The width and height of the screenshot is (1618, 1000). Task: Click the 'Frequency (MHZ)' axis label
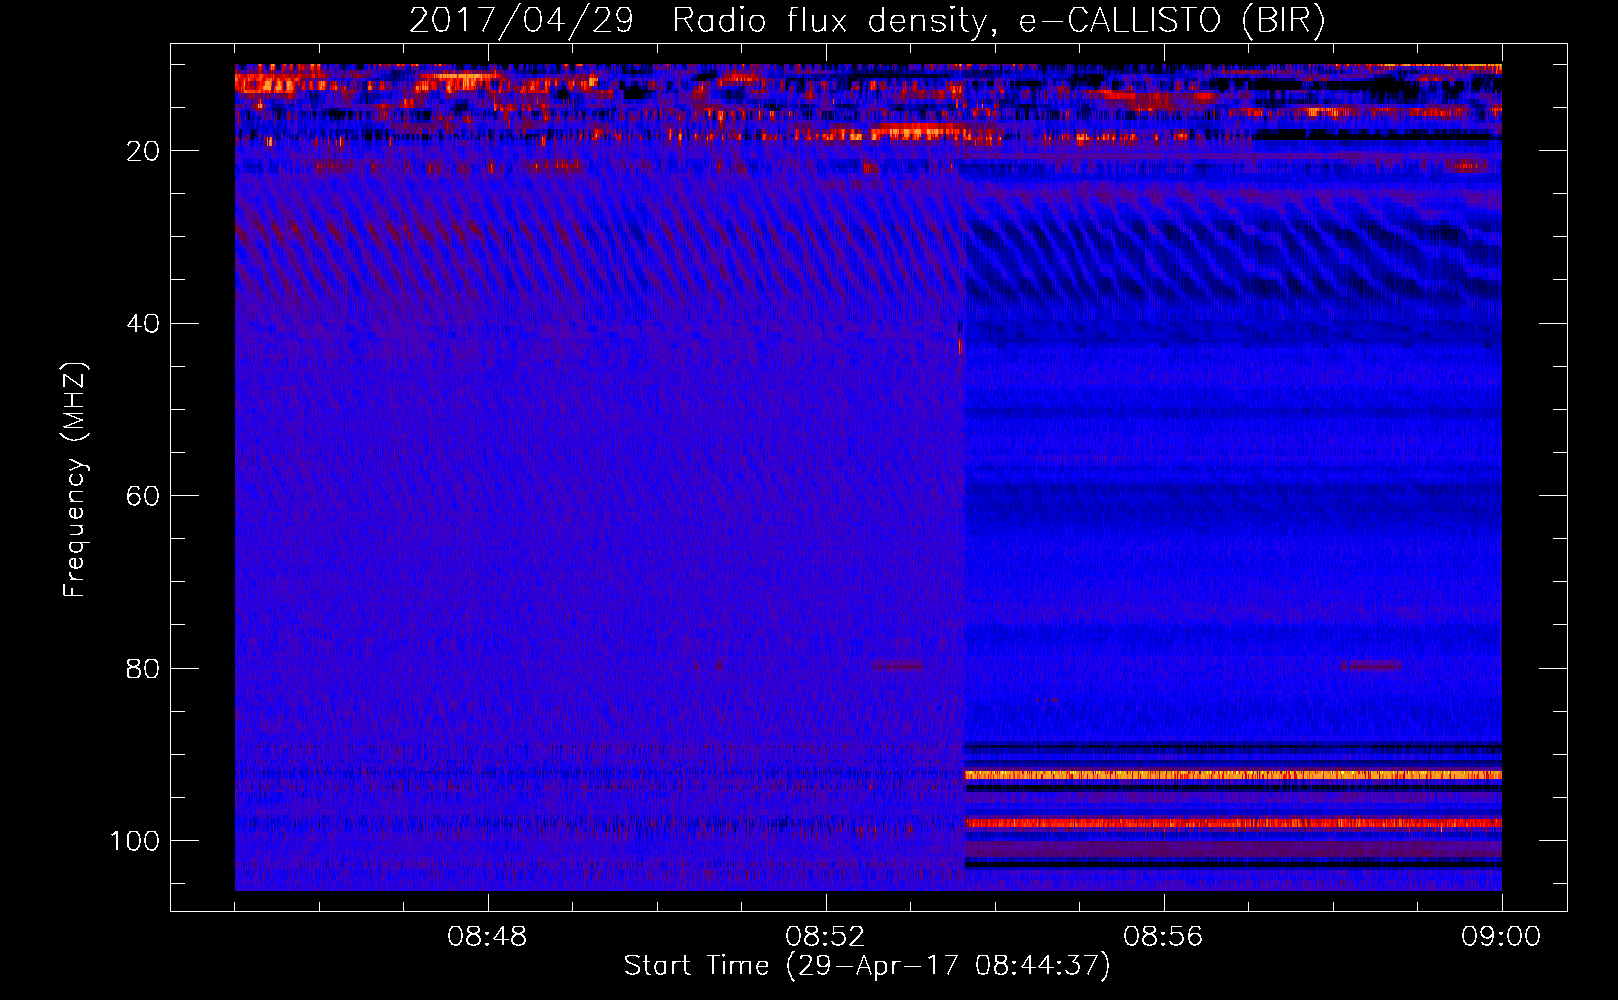(x=75, y=479)
